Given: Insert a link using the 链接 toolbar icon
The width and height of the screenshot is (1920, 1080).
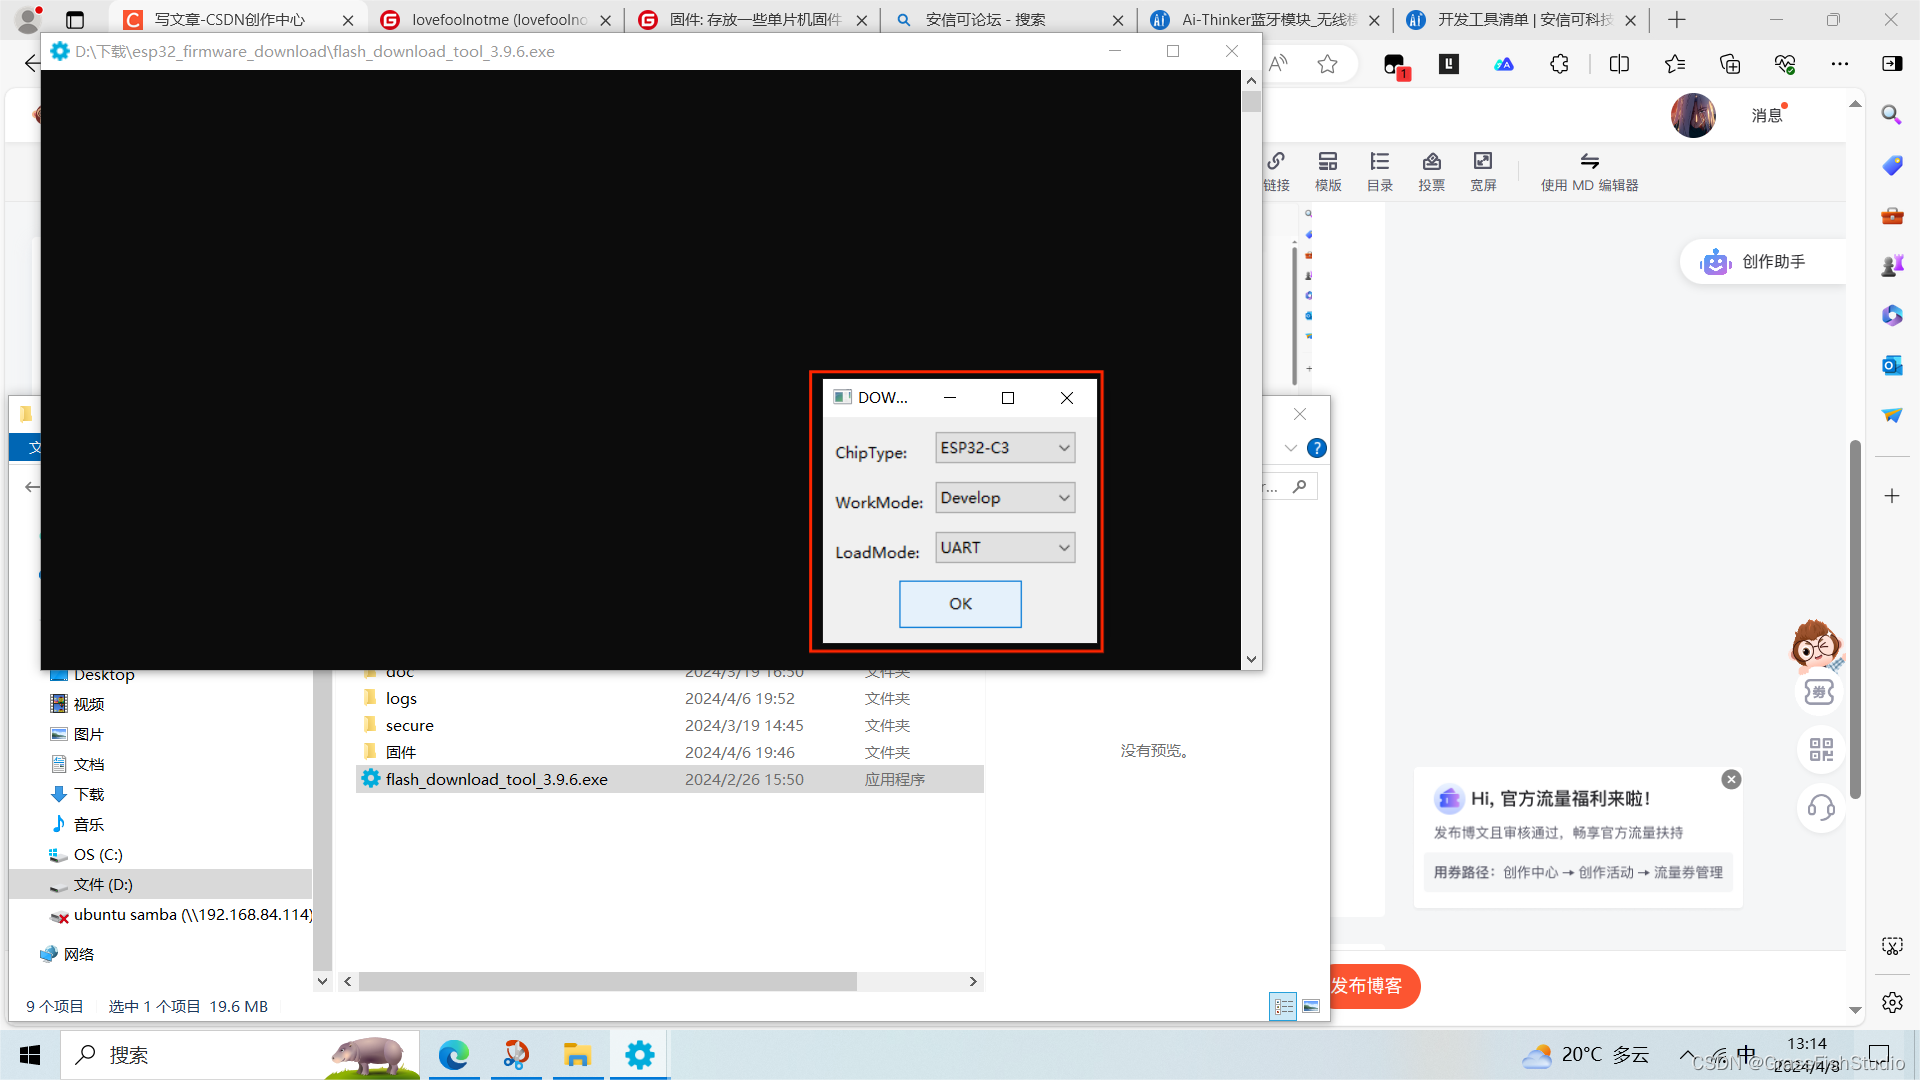Looking at the screenshot, I should tap(1277, 170).
